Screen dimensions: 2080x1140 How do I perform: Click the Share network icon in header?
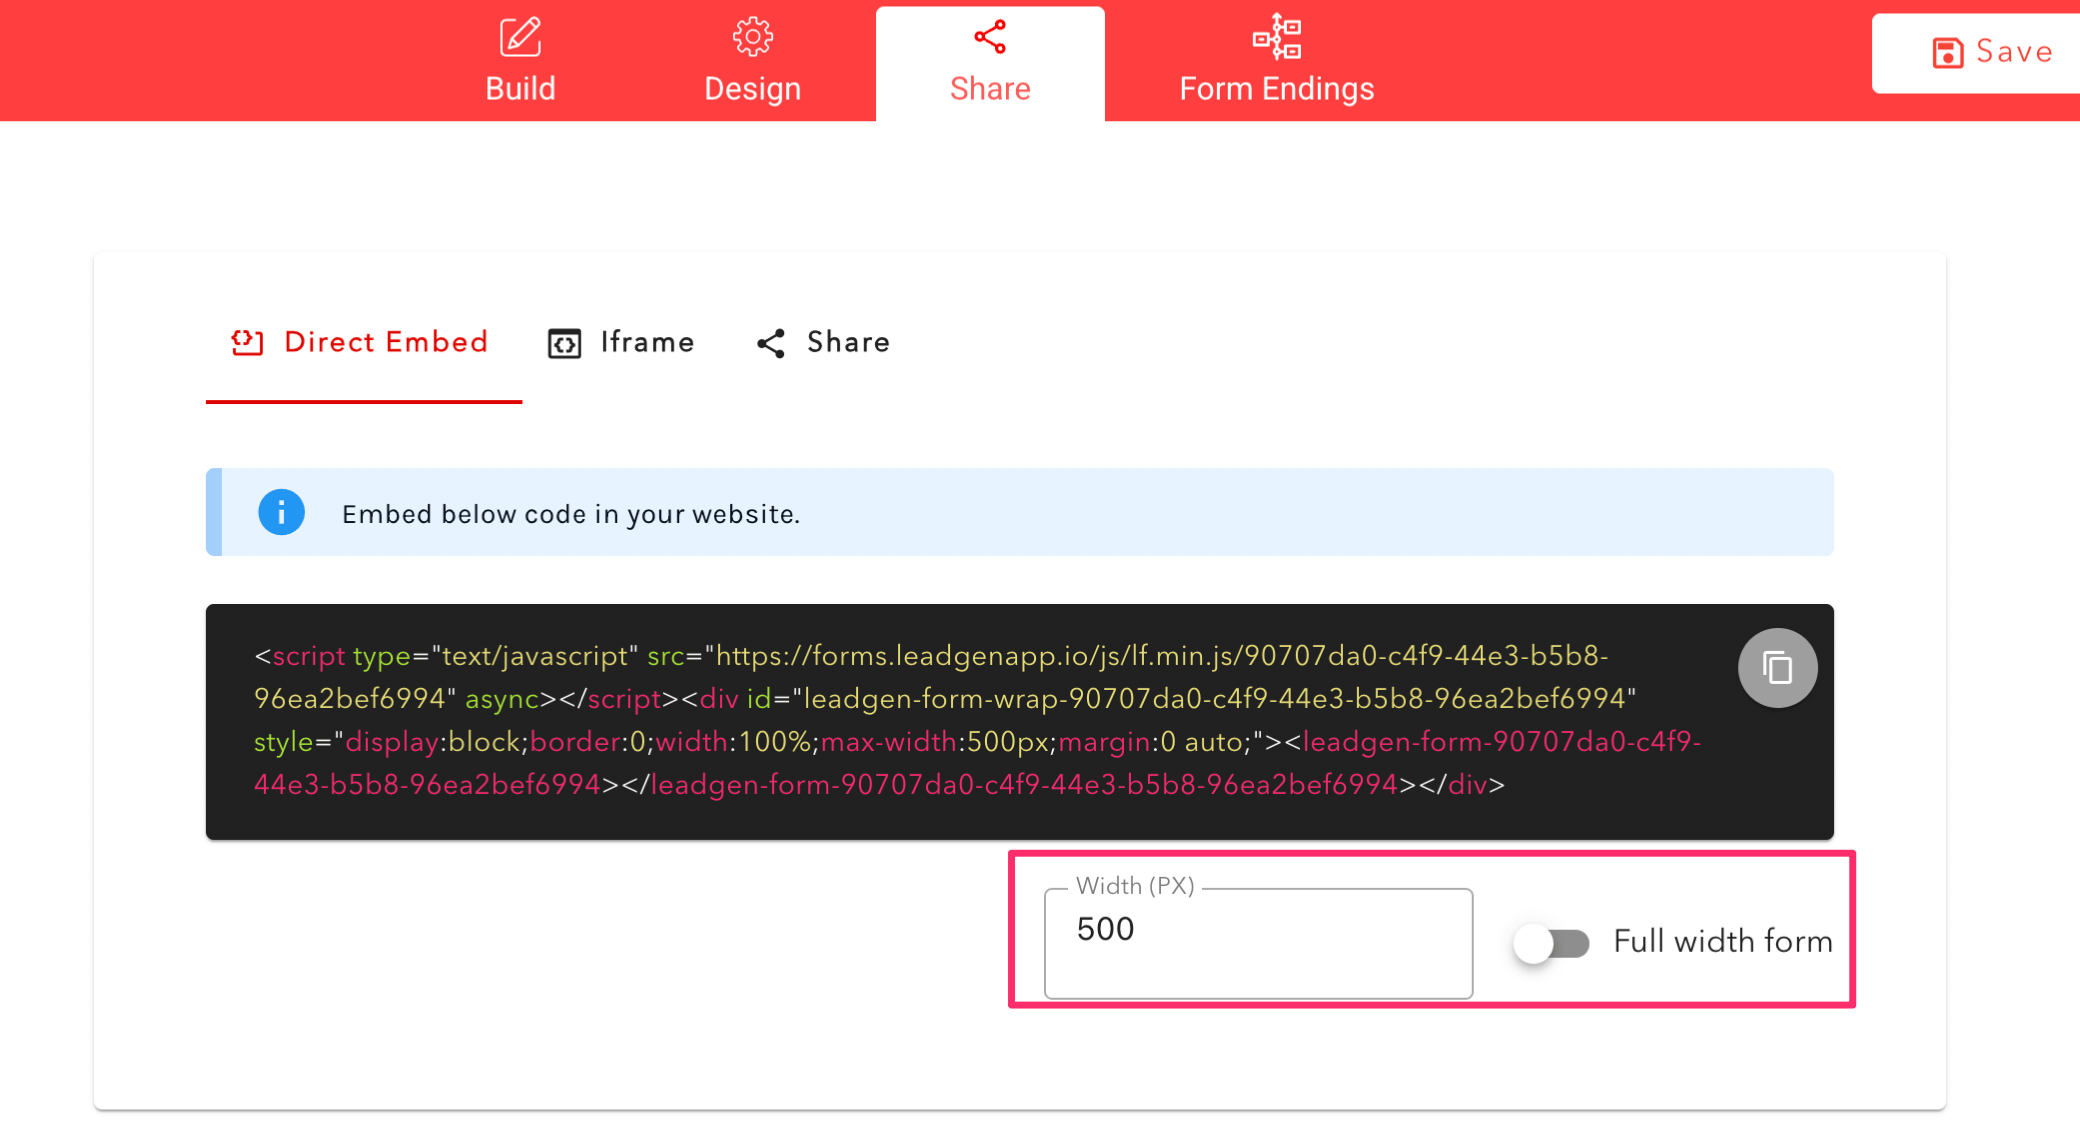coord(989,37)
